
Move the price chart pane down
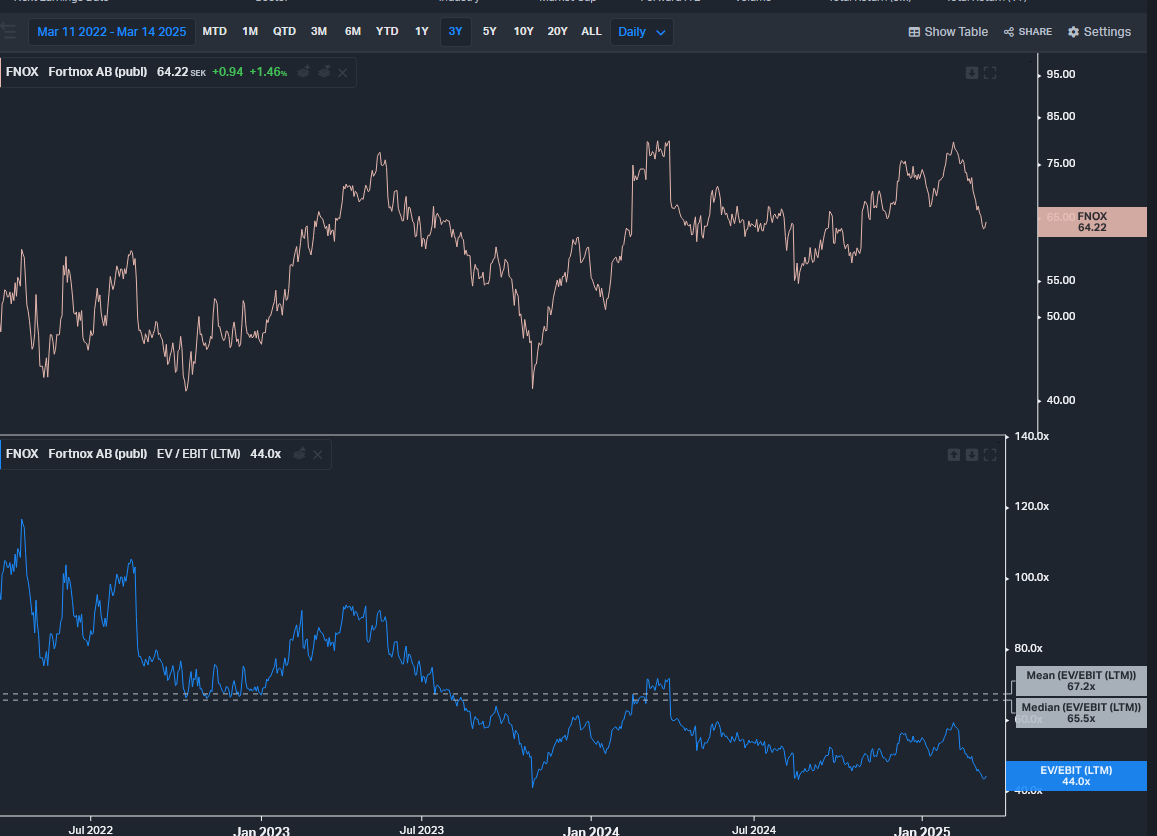point(971,73)
